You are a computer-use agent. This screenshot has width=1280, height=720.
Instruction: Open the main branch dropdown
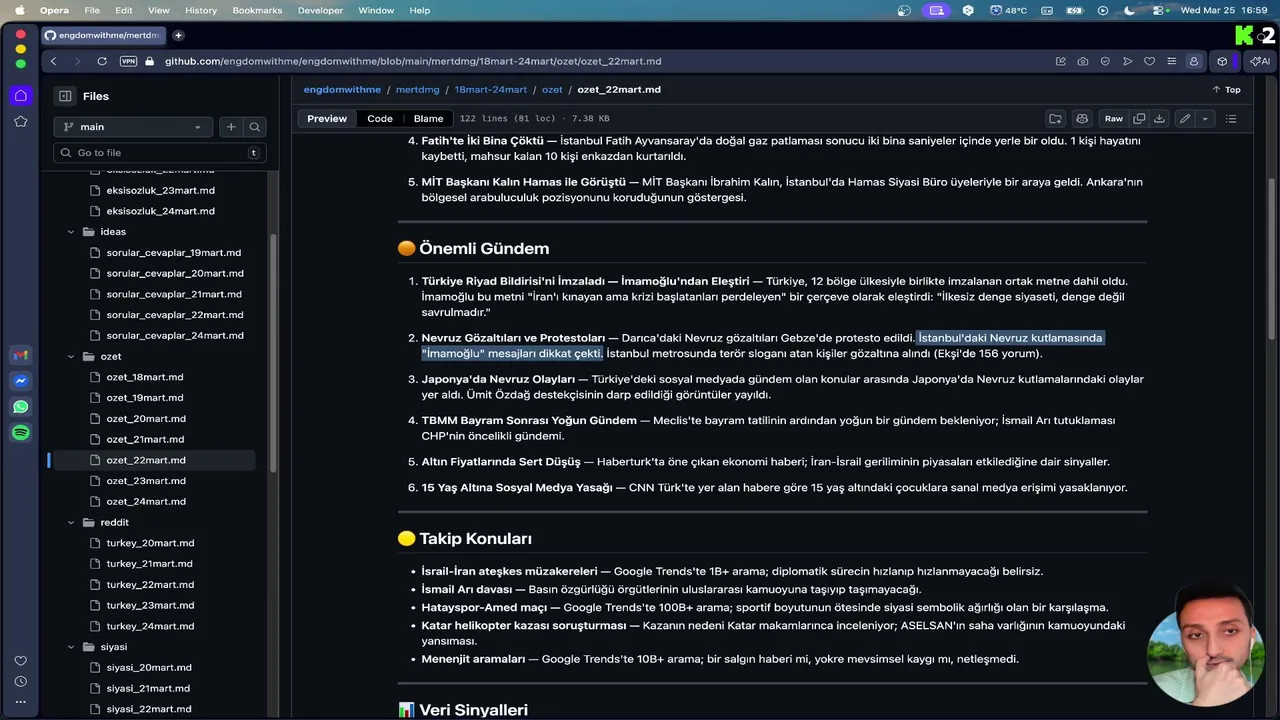pyautogui.click(x=133, y=127)
